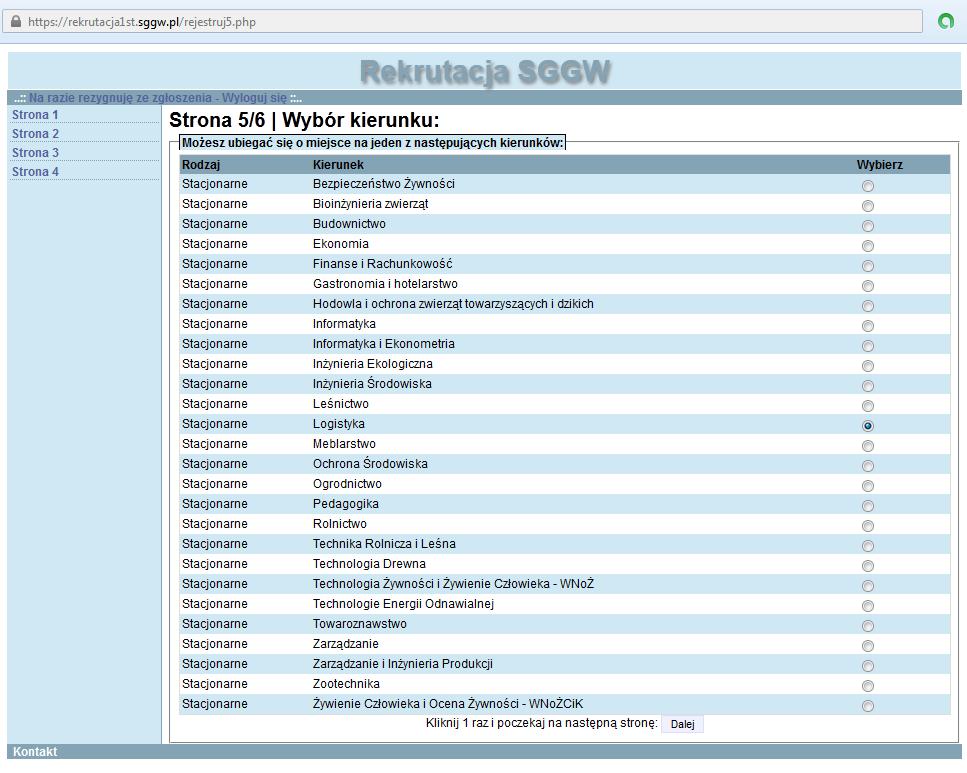This screenshot has width=967, height=773.
Task: Open Strona 2 in sidebar
Action: [35, 134]
